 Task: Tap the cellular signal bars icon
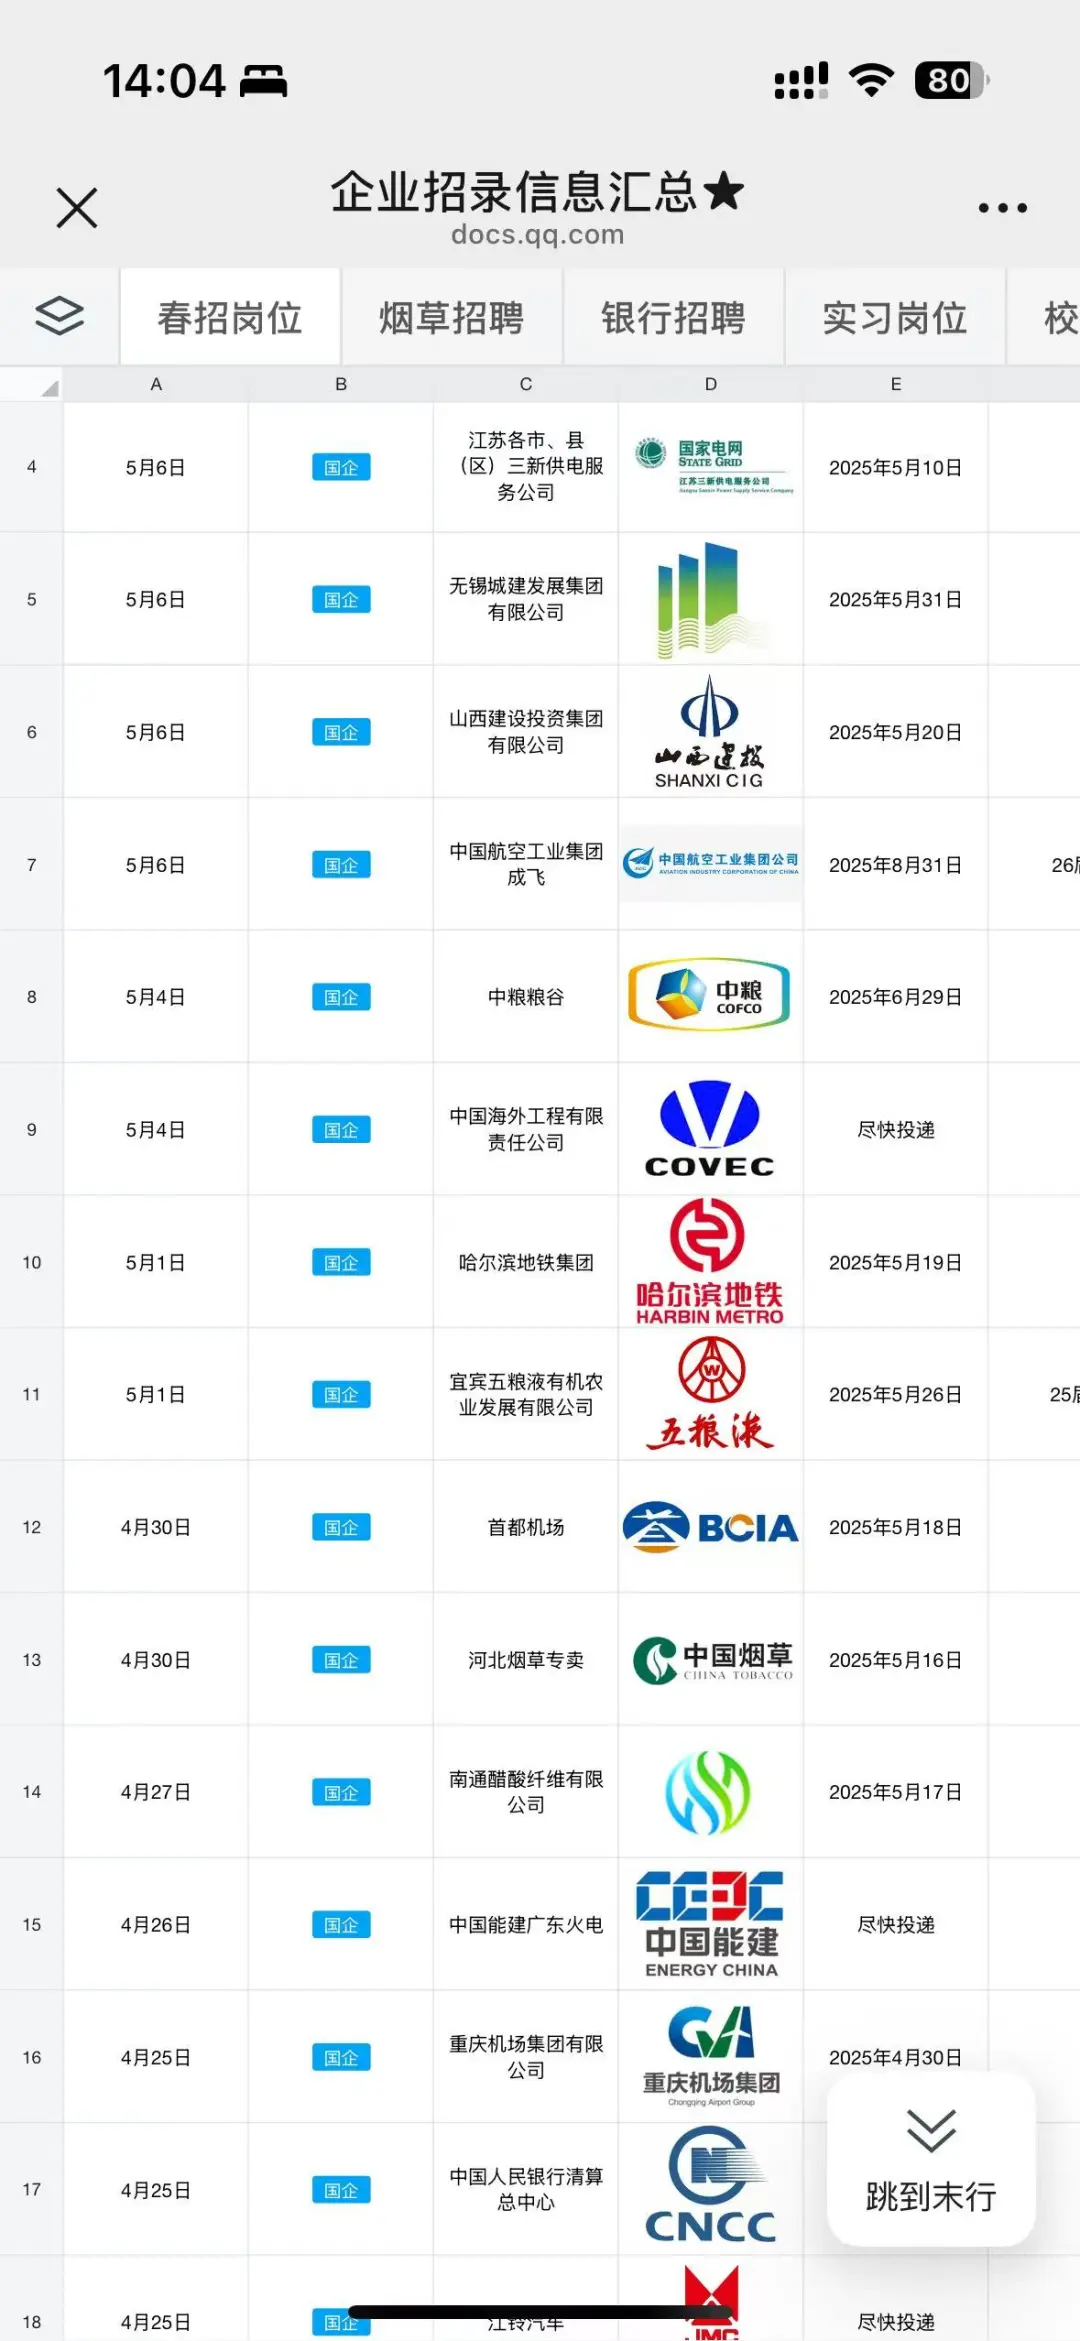point(802,80)
